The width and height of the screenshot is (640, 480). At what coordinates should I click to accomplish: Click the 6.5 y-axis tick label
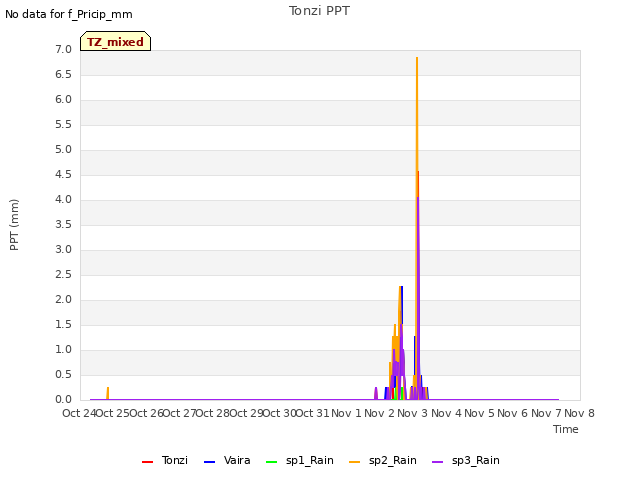pyautogui.click(x=63, y=75)
